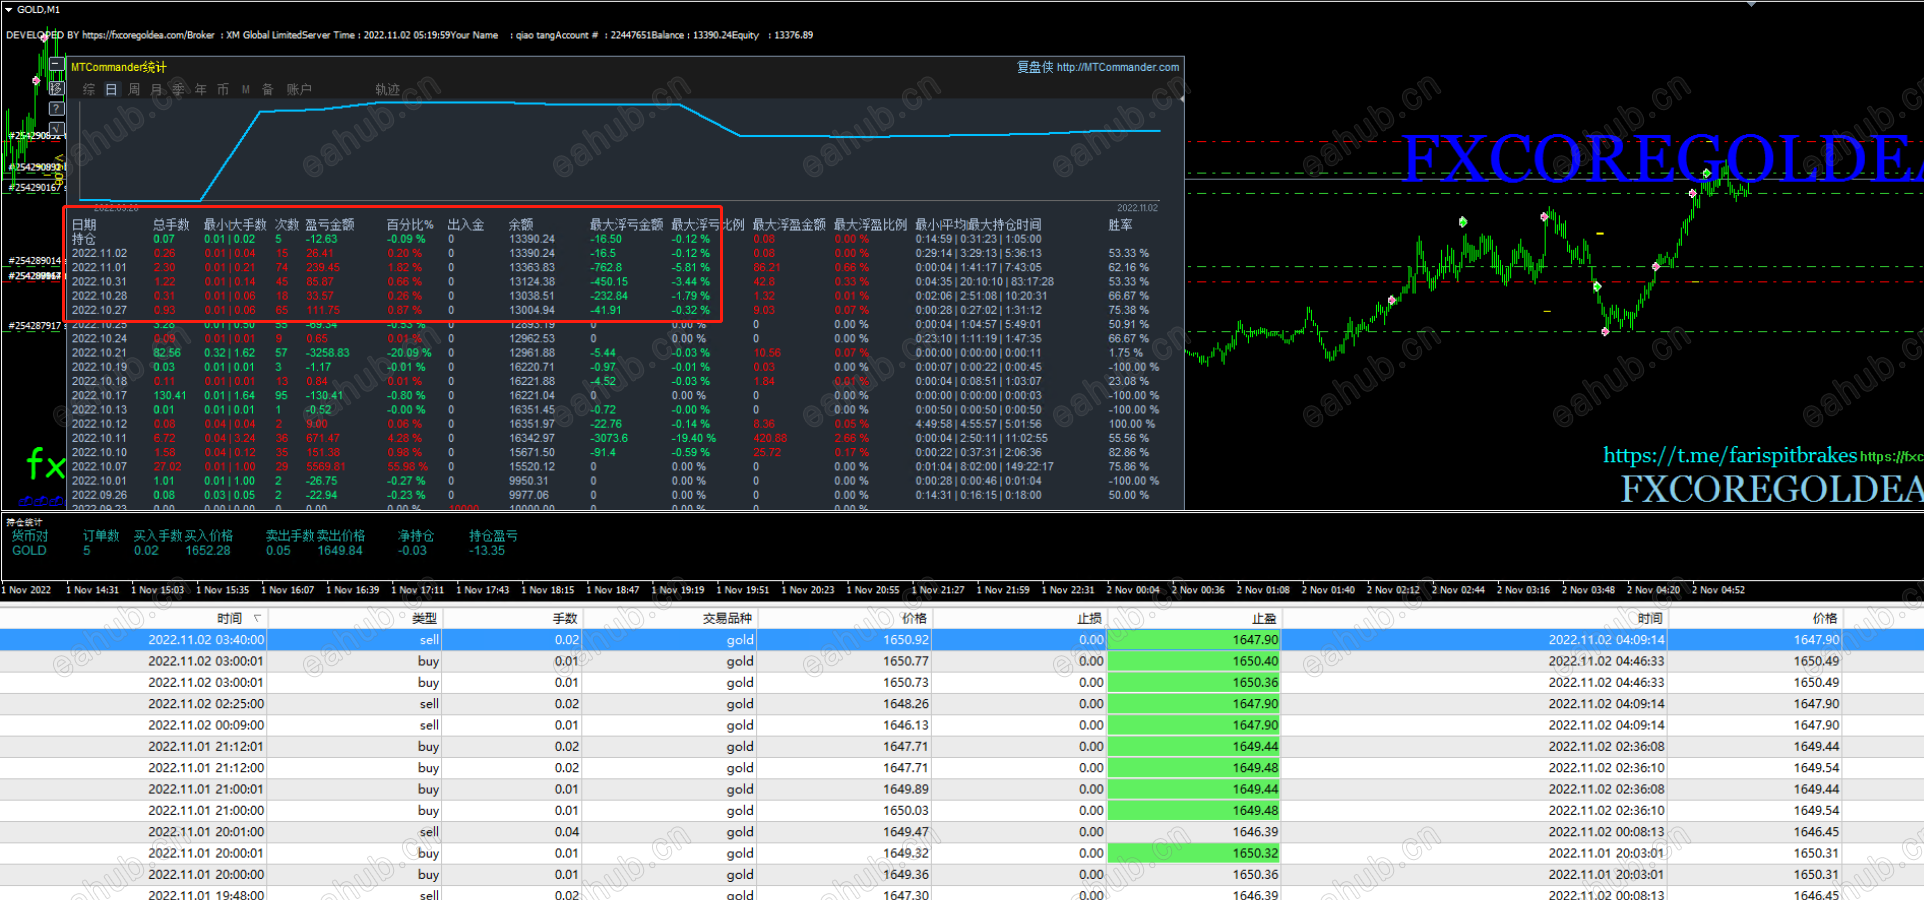Viewport: 1924px width, 900px height.
Task: Open the 轨迹 trajectory tab
Action: (x=387, y=90)
